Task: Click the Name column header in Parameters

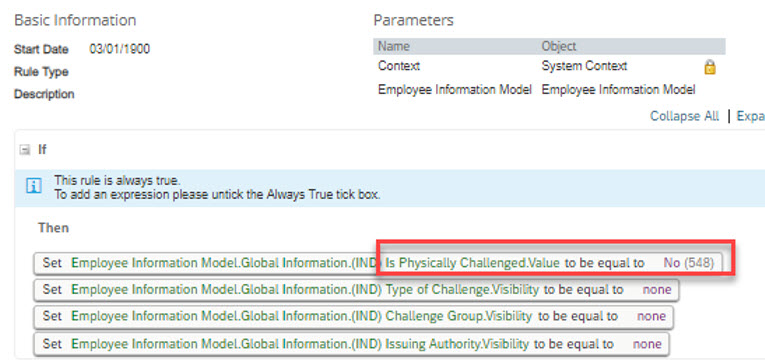Action: (394, 46)
